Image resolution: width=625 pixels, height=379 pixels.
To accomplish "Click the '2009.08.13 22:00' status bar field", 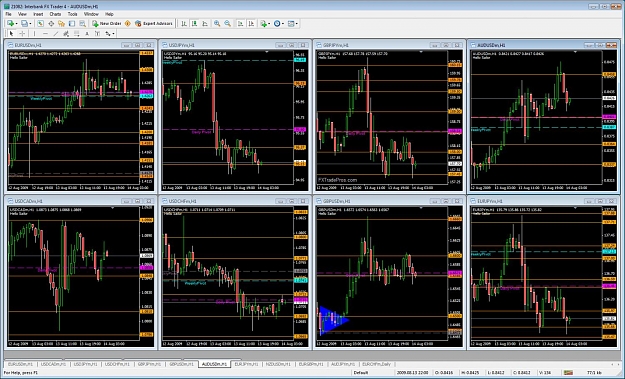I will [412, 373].
